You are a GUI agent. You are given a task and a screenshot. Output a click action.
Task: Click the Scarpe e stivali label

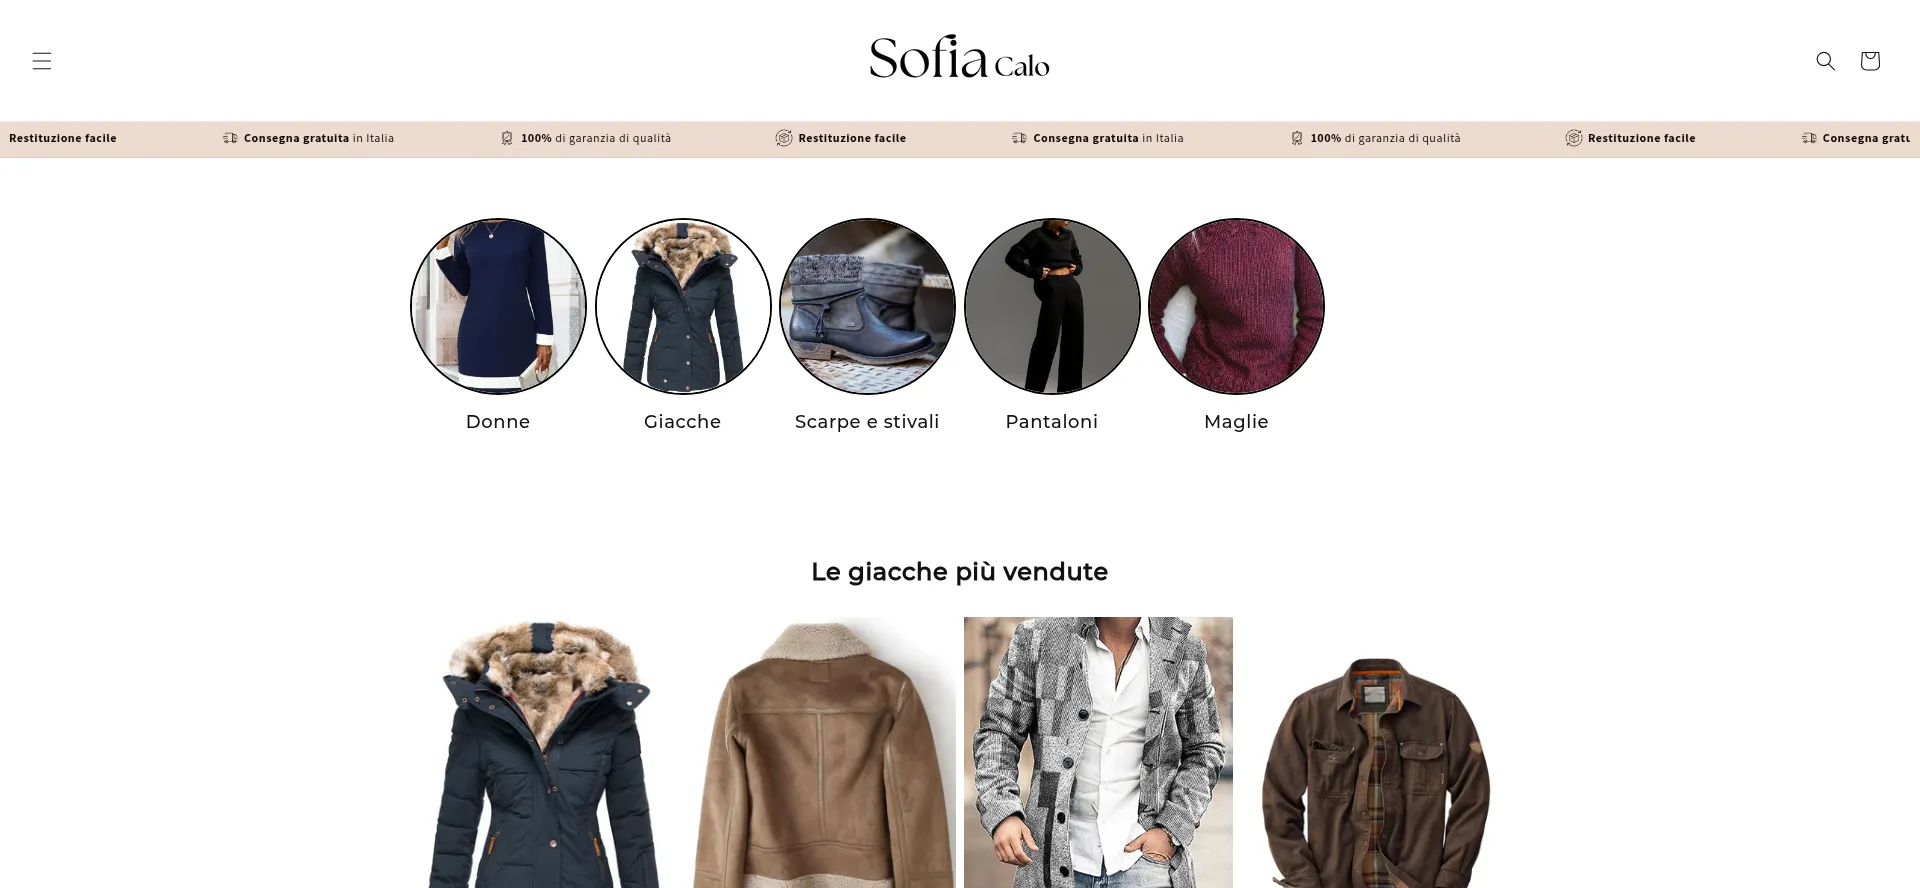pyautogui.click(x=867, y=422)
